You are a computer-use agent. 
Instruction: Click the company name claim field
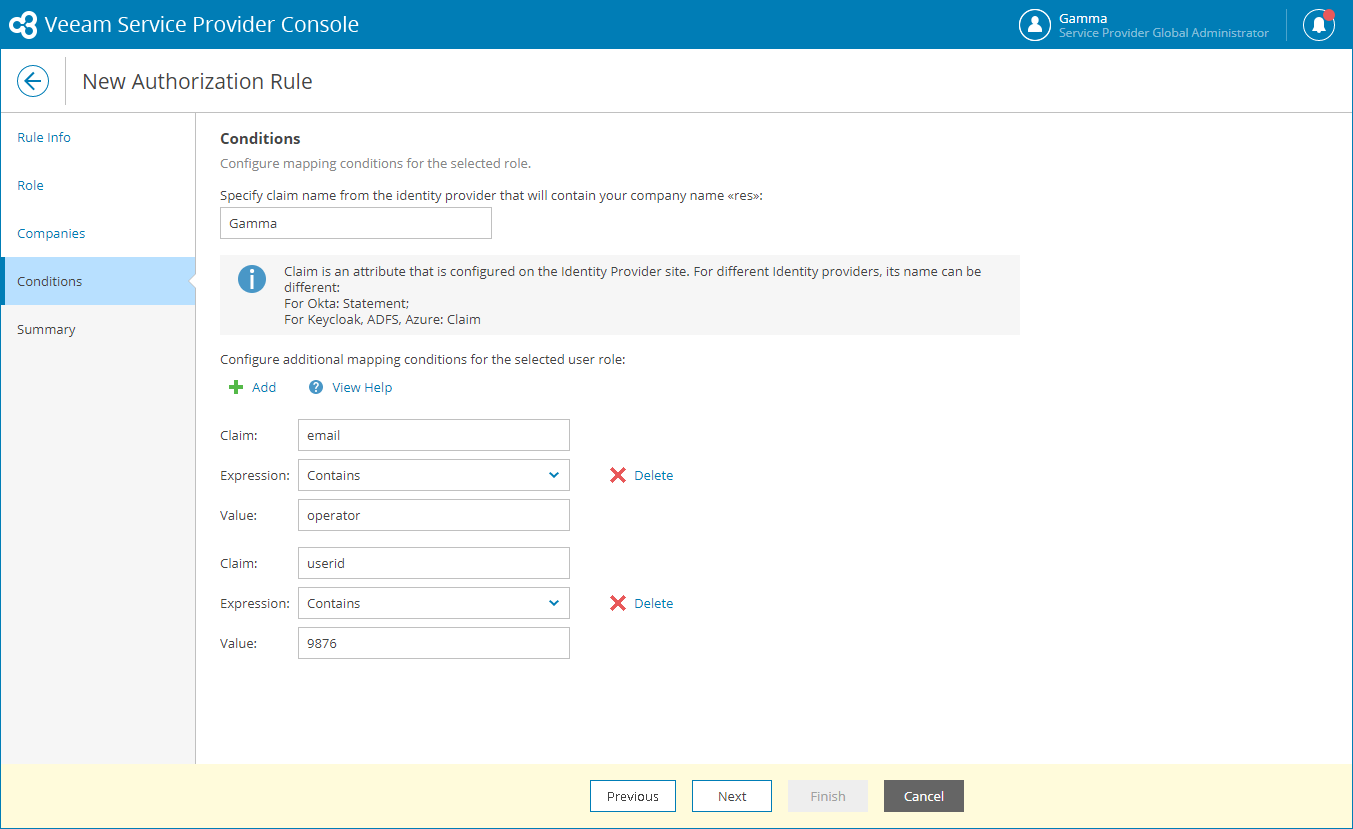355,223
